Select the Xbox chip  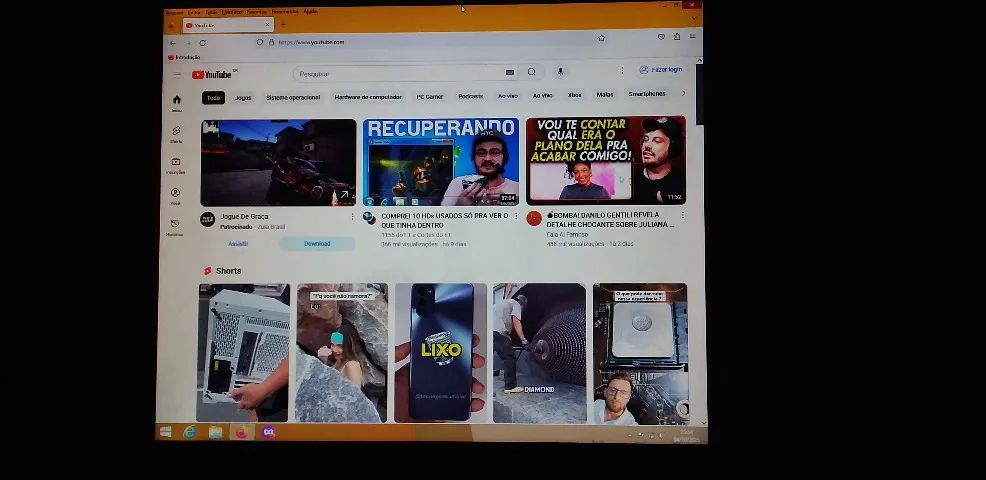[574, 95]
